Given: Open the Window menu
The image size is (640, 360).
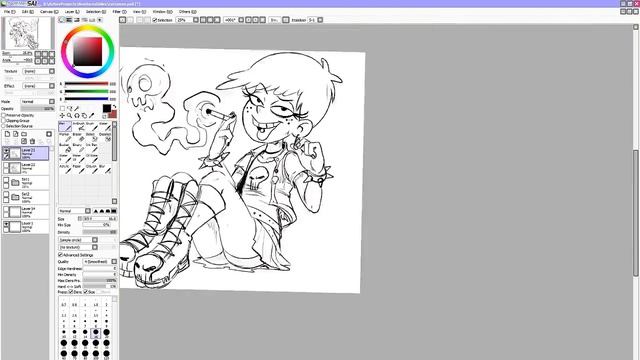Looking at the screenshot, I should tap(162, 12).
